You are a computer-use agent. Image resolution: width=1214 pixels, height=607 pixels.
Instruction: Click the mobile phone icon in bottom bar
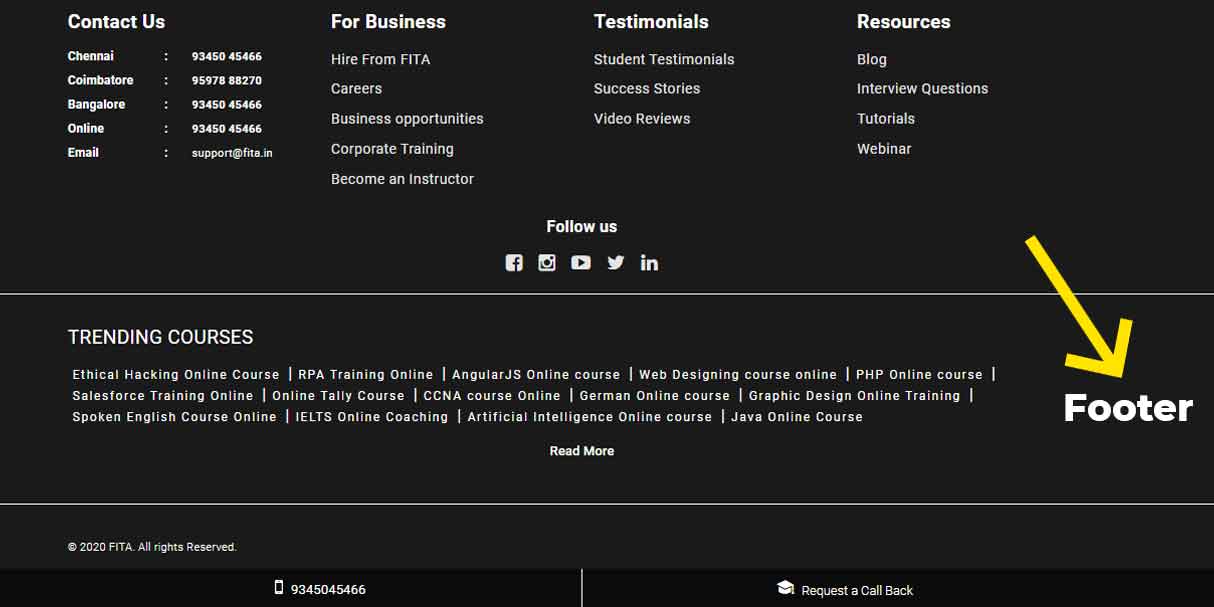click(x=279, y=588)
